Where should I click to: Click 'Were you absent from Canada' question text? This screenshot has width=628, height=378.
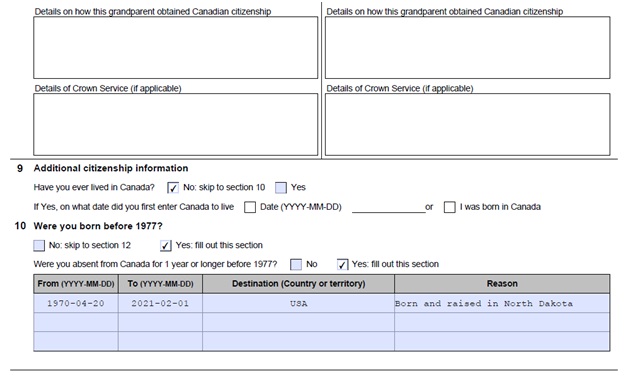(155, 264)
